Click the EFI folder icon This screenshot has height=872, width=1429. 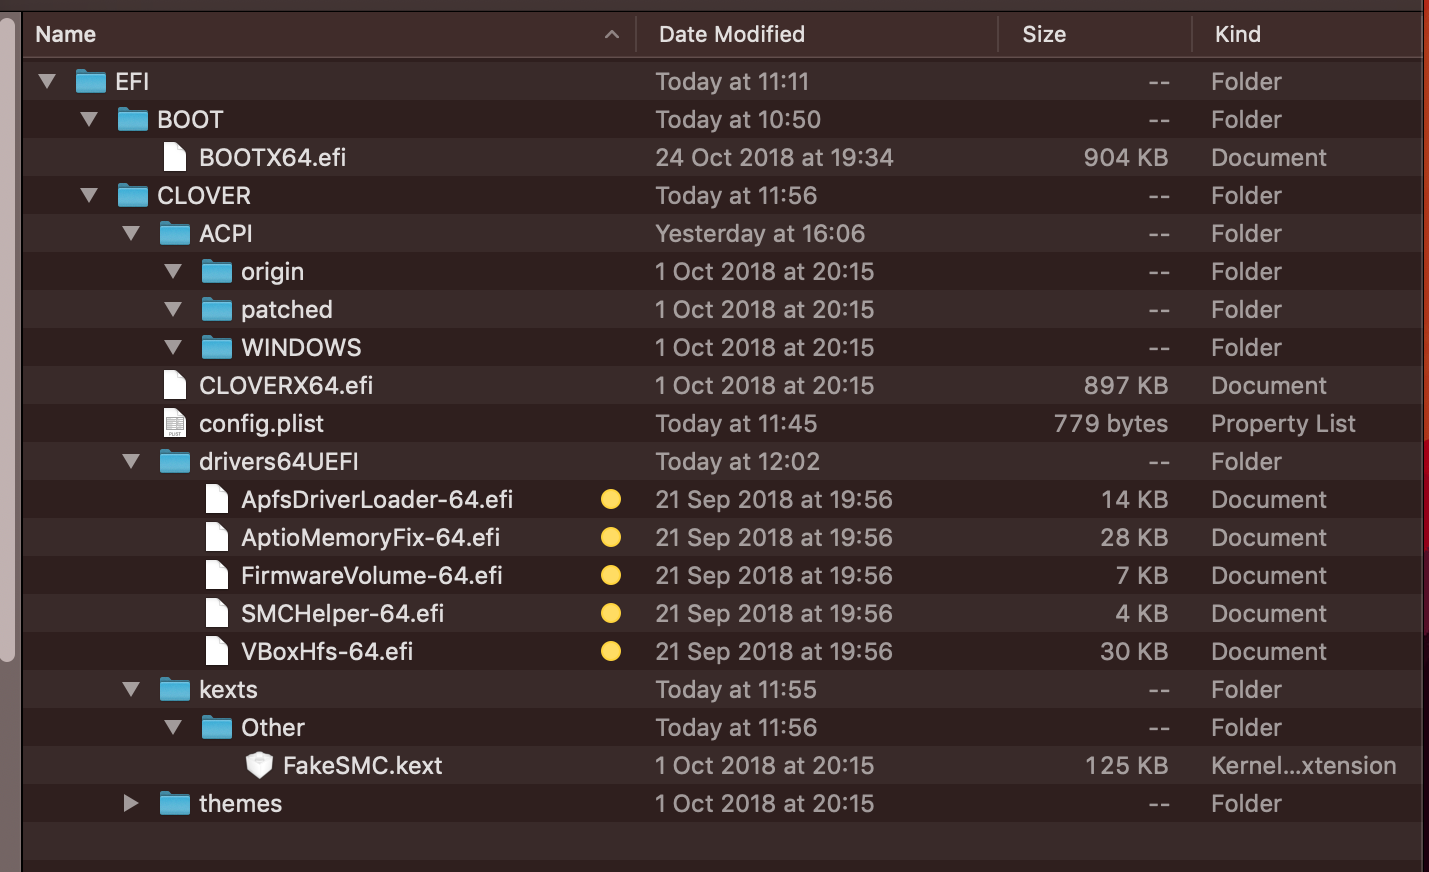(x=91, y=81)
